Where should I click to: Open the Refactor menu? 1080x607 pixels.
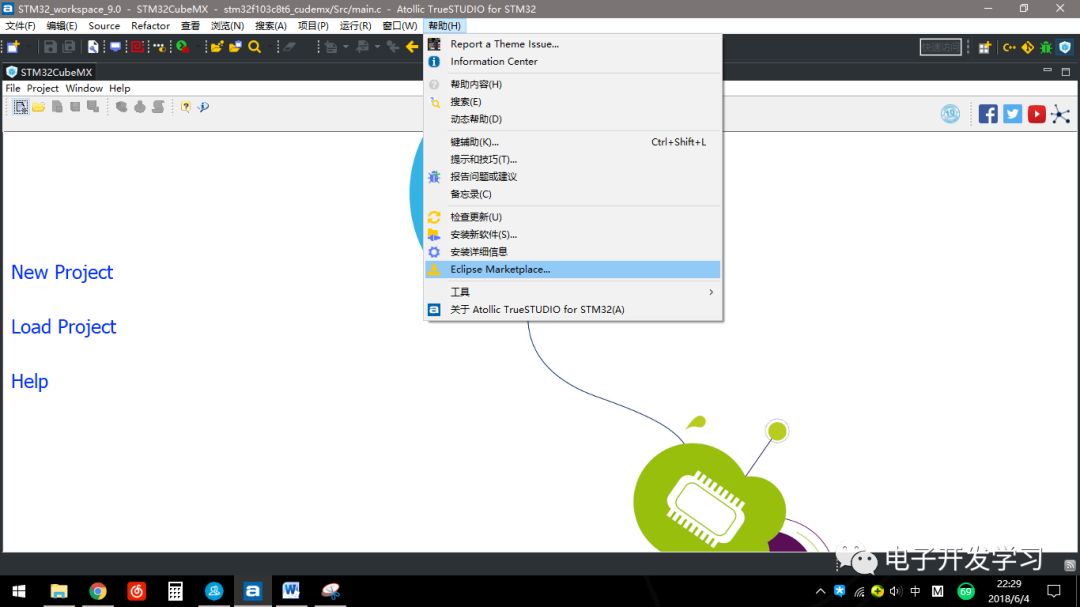point(150,25)
